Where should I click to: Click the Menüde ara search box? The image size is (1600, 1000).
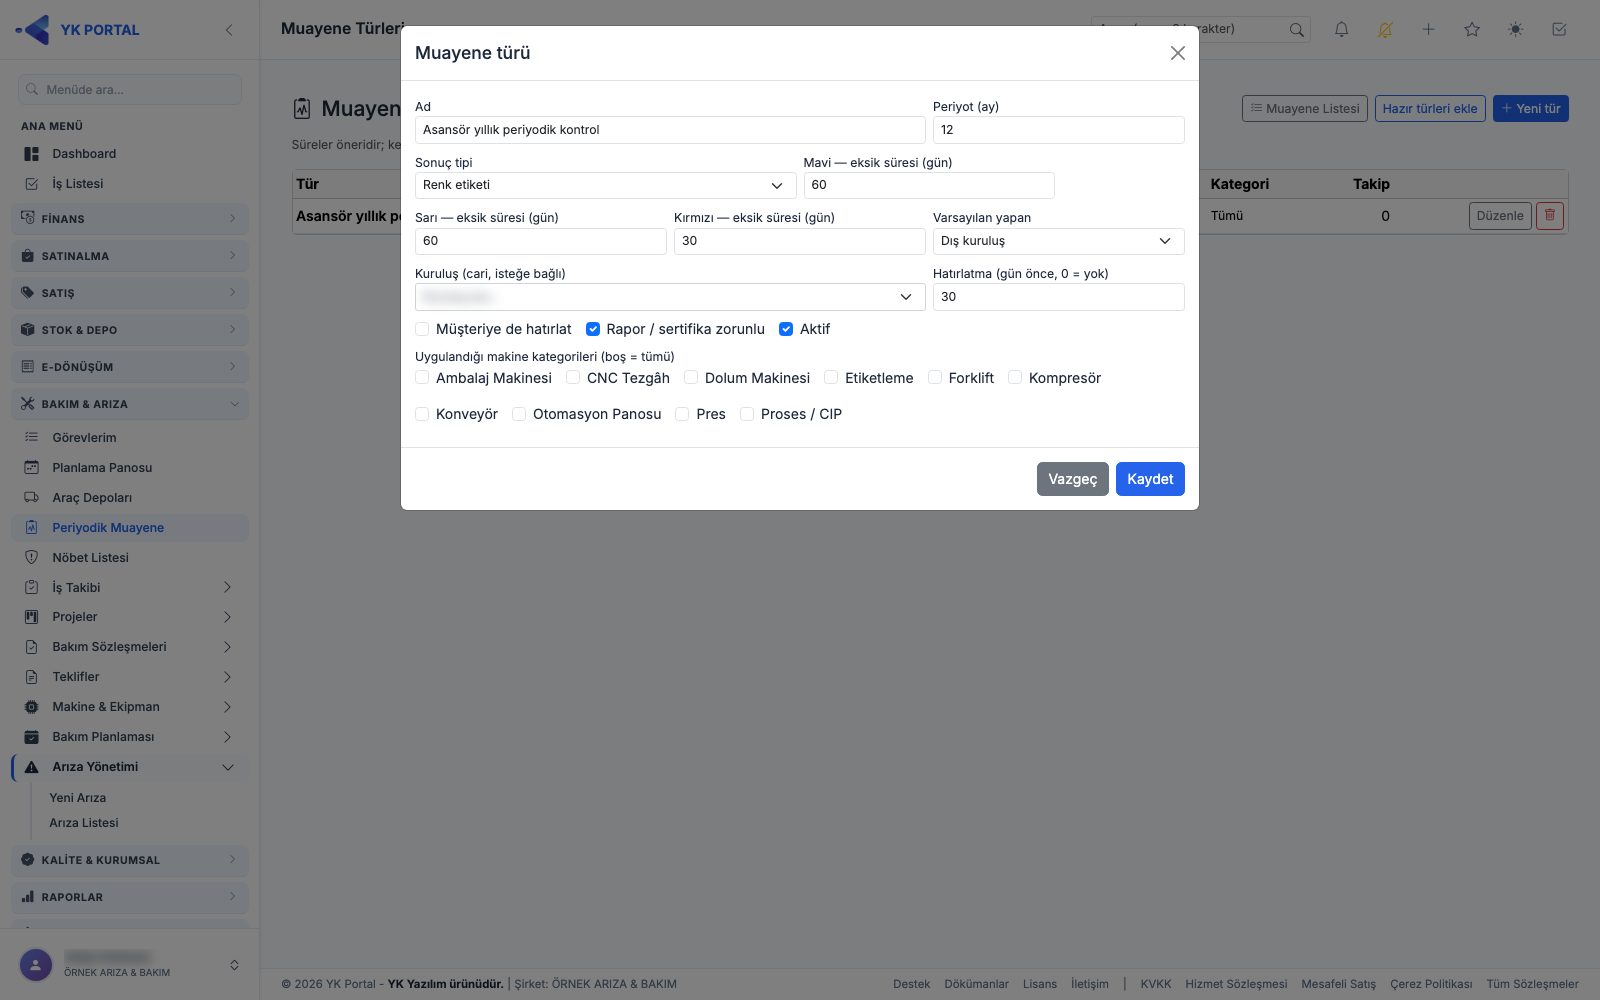tap(130, 89)
